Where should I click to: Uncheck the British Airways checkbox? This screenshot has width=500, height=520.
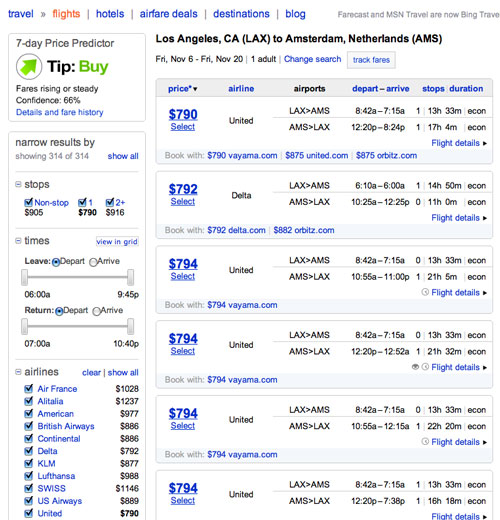click(29, 426)
